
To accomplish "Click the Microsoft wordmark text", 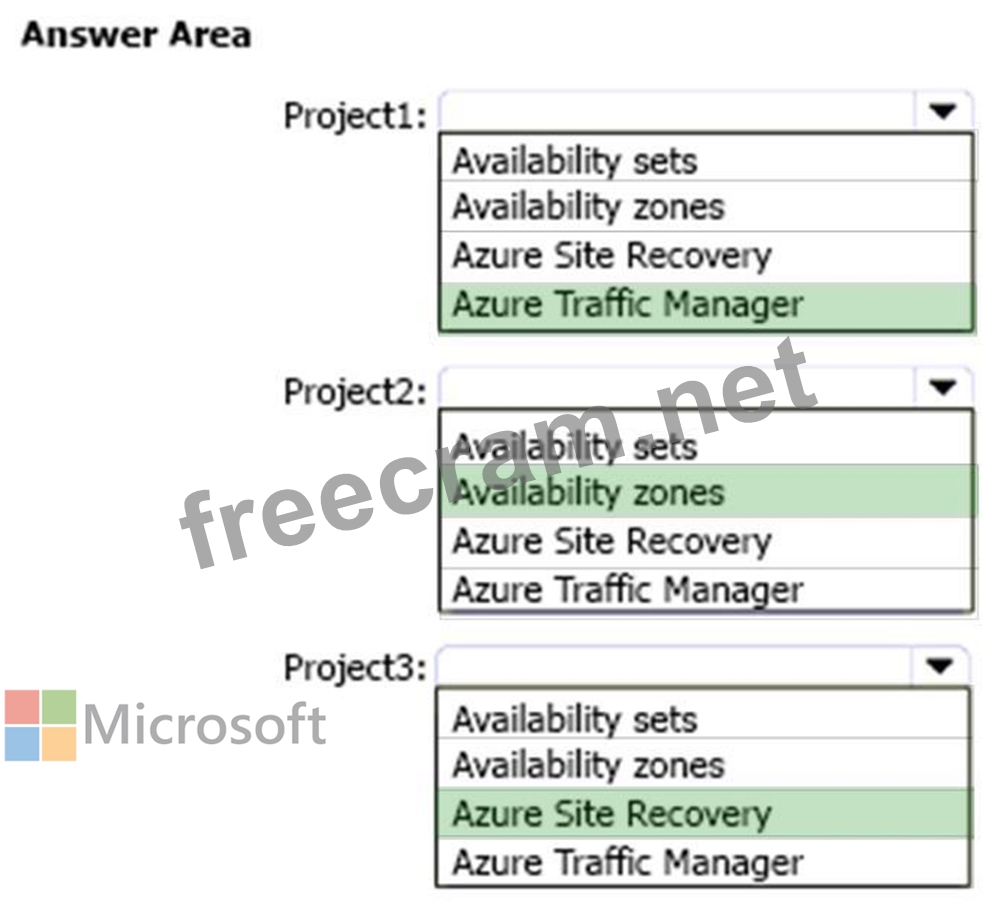I will click(205, 725).
